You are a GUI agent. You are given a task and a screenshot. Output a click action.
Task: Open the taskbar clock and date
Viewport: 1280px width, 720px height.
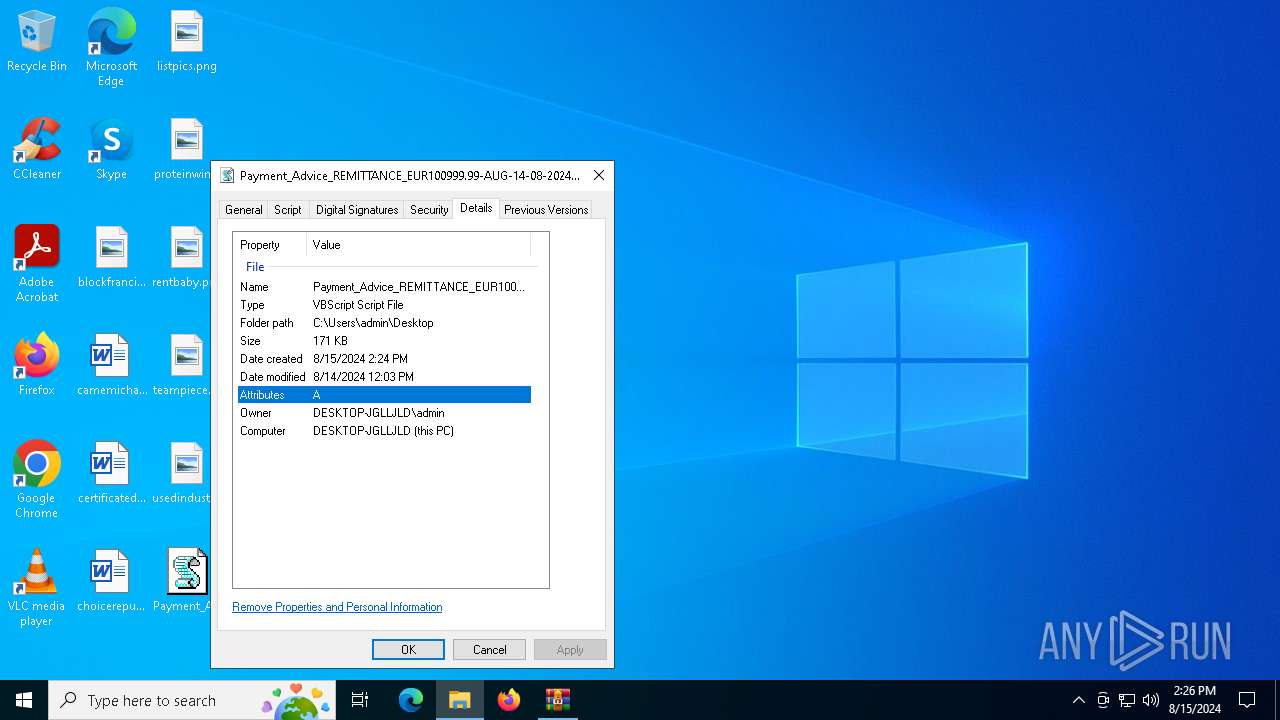[1195, 700]
